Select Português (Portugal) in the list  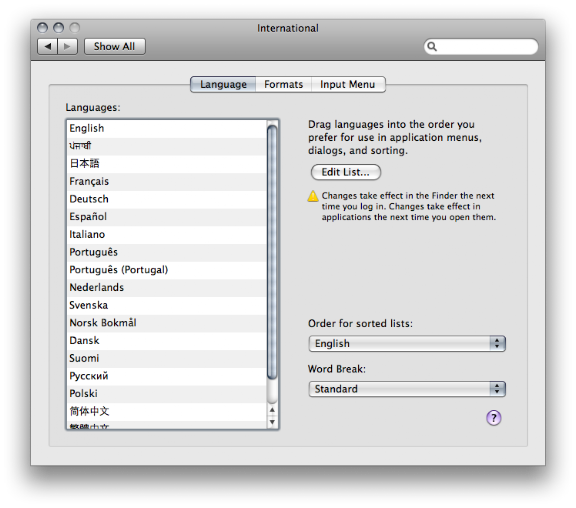coord(167,270)
